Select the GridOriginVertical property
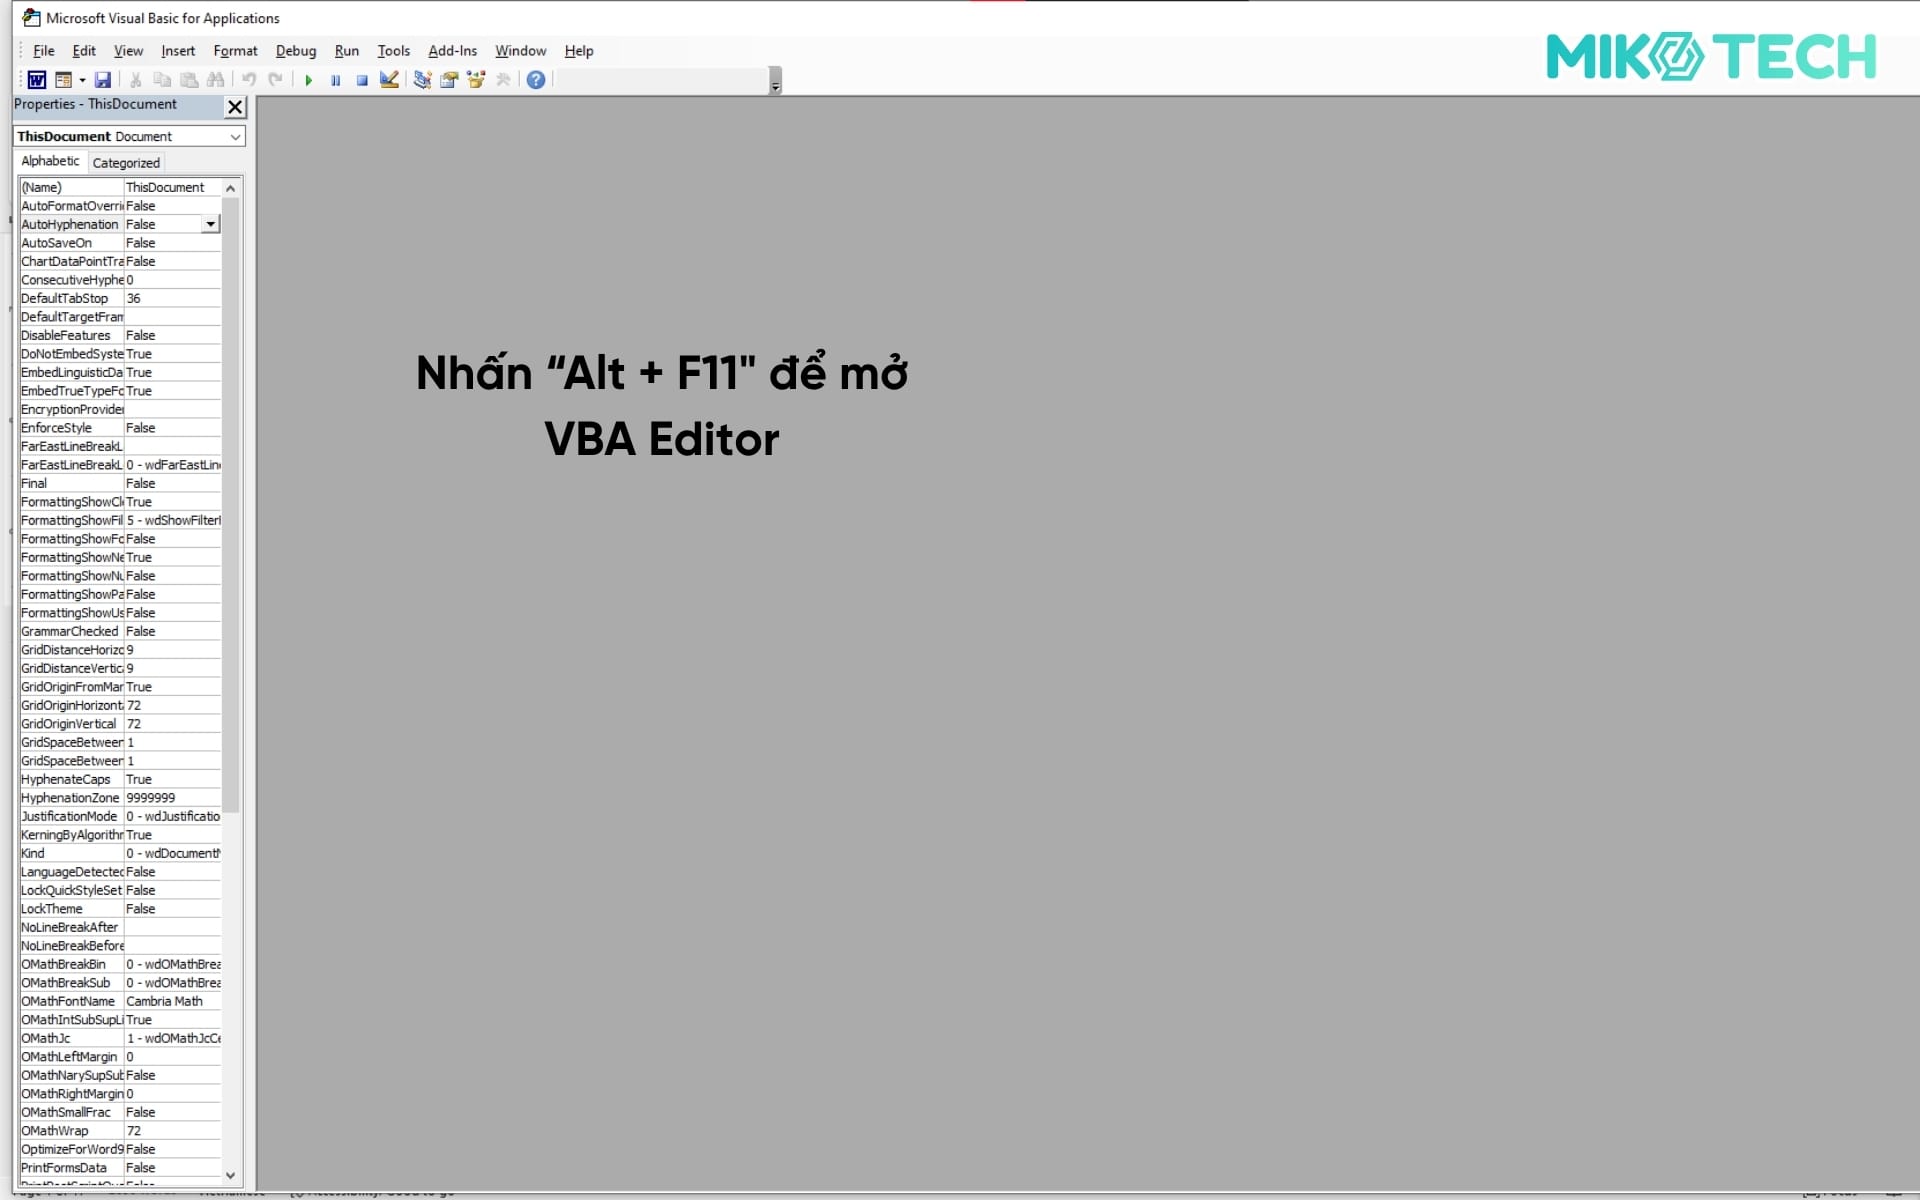Image resolution: width=1920 pixels, height=1200 pixels. (120, 724)
